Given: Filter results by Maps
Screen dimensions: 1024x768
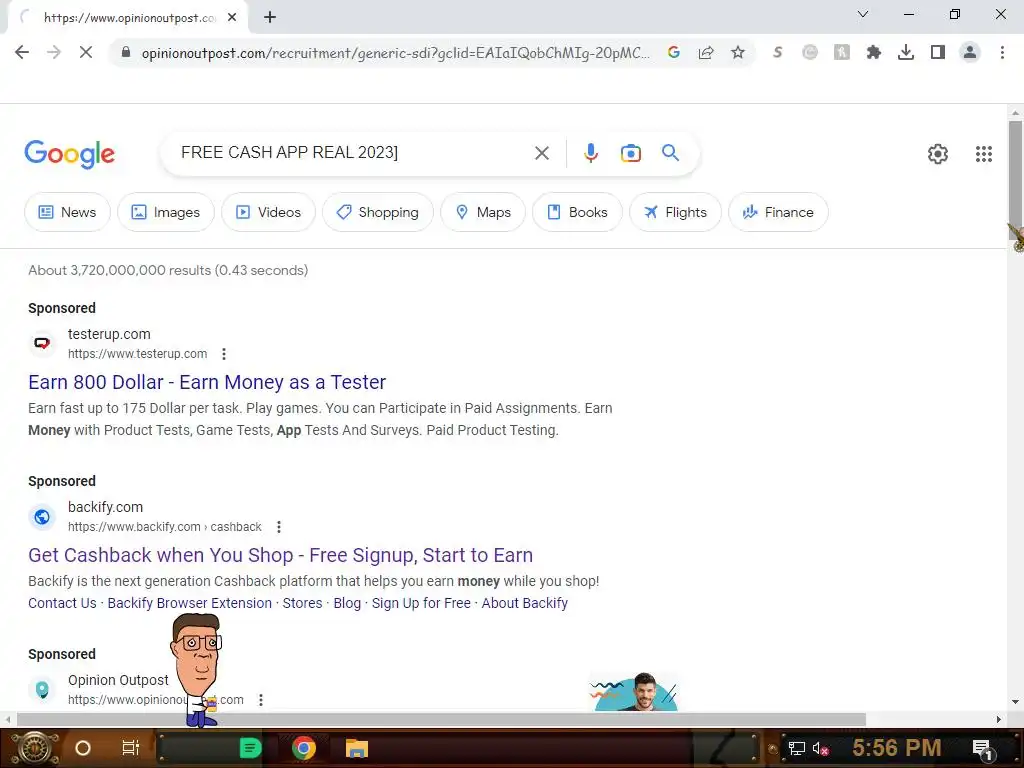Looking at the screenshot, I should (483, 212).
